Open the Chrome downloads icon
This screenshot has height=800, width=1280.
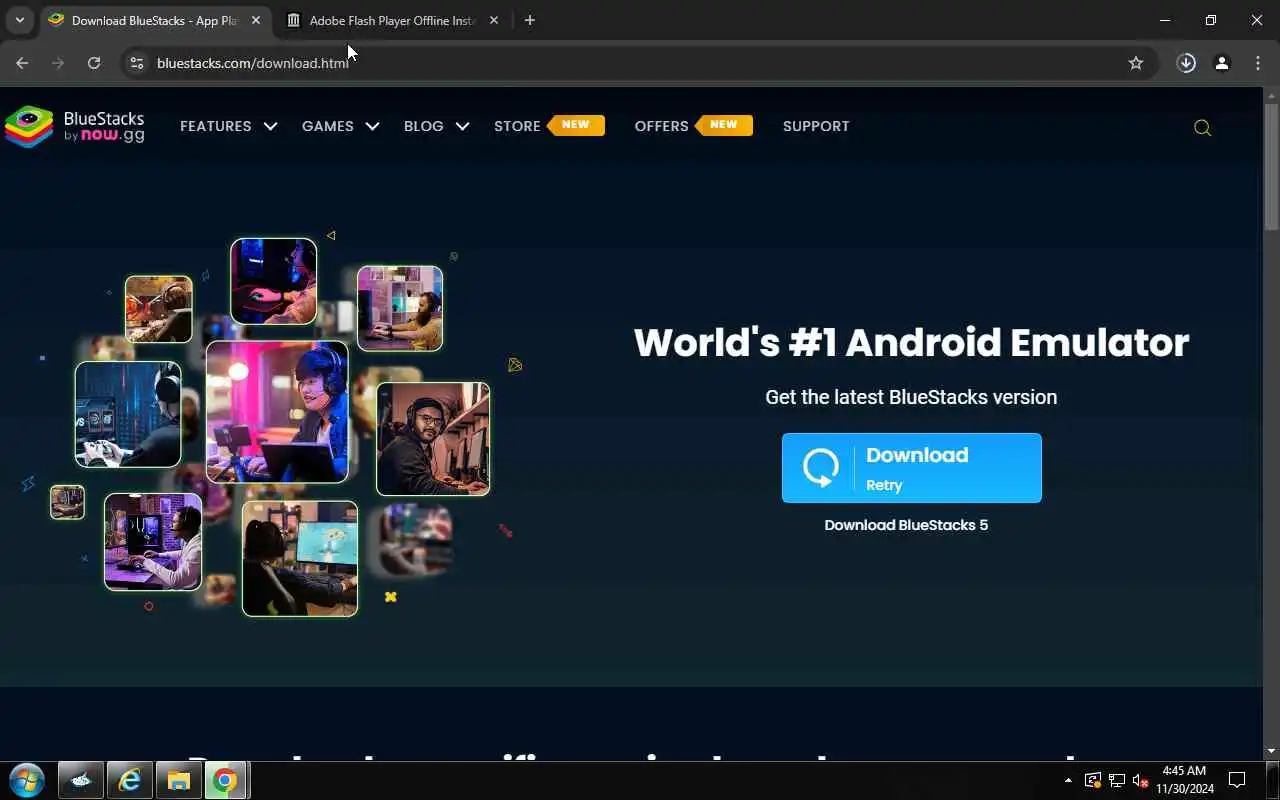point(1186,63)
